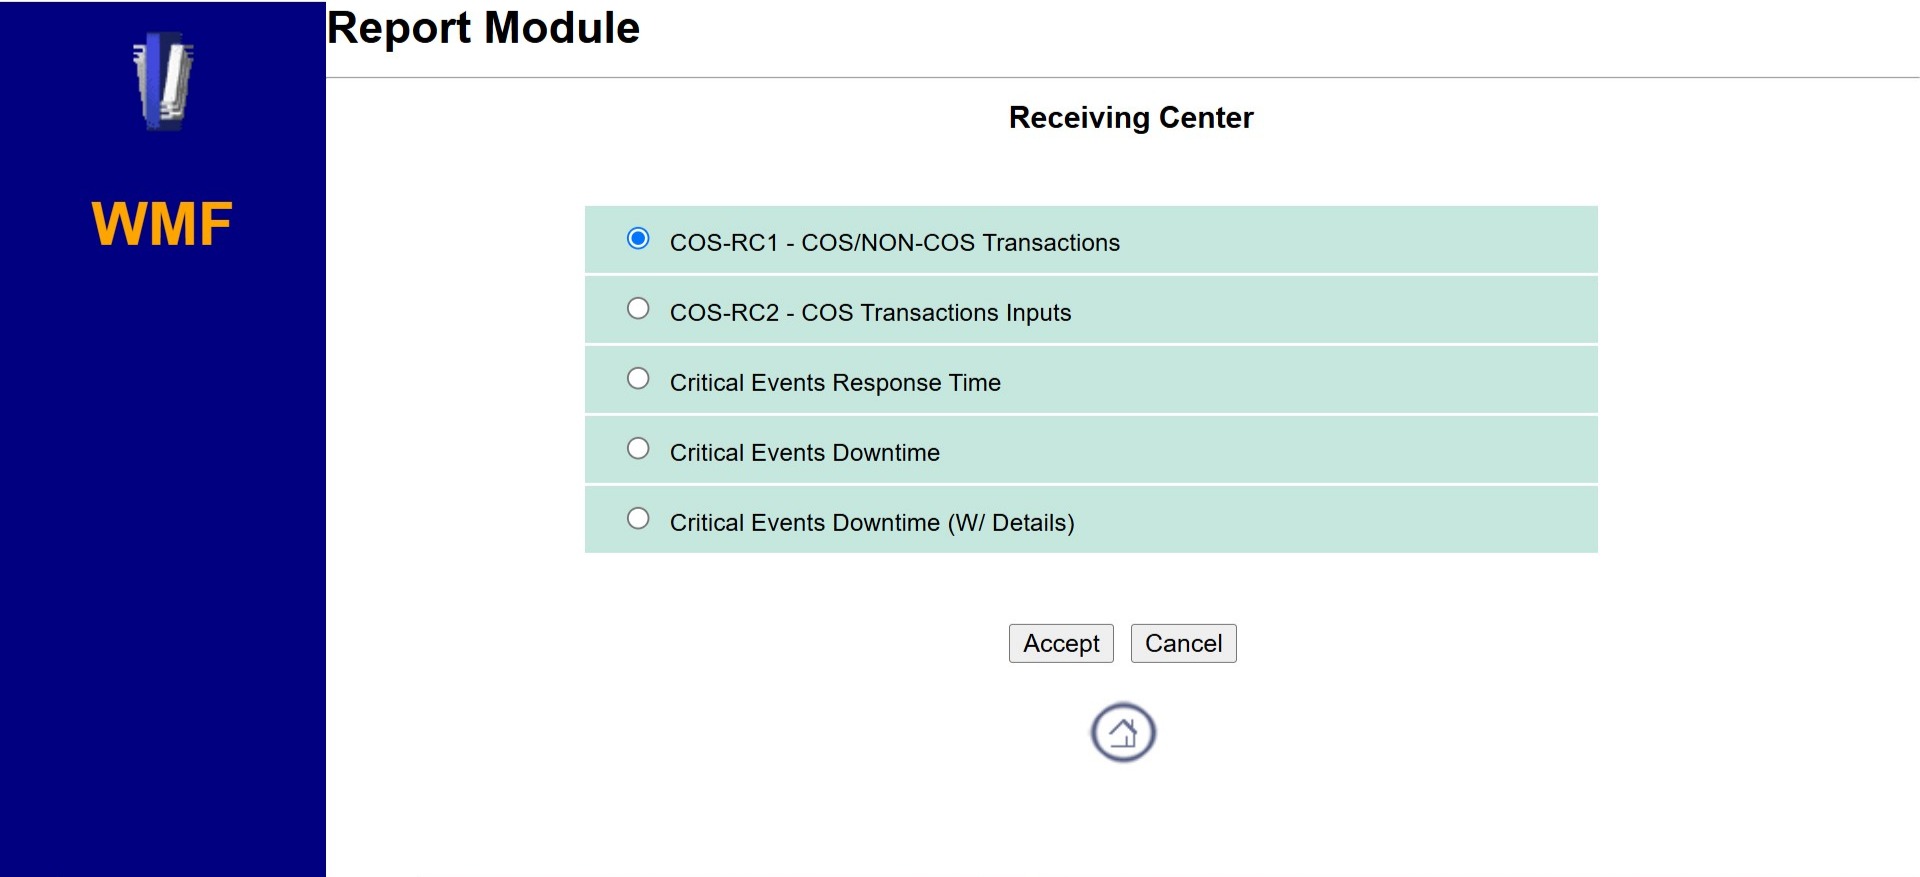
Task: Select the COS-RC2 radio button
Action: [x=638, y=308]
